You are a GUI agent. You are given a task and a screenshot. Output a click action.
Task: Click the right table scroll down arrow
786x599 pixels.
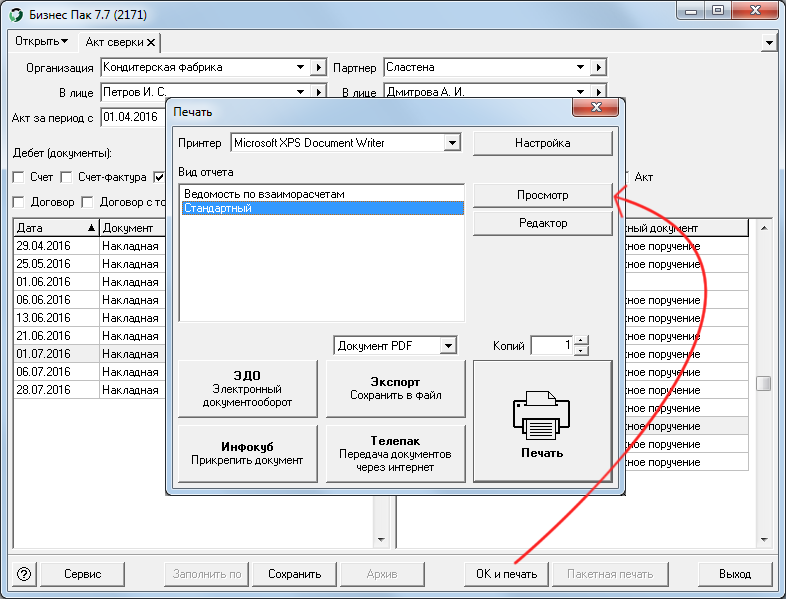(x=763, y=540)
